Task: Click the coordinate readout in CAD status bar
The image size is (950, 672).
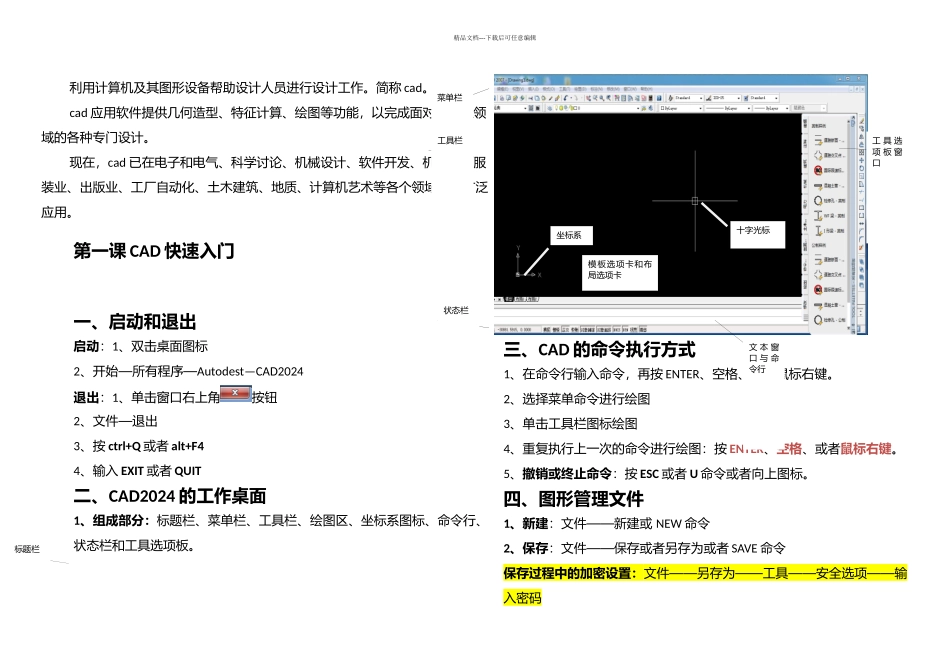Action: [514, 329]
